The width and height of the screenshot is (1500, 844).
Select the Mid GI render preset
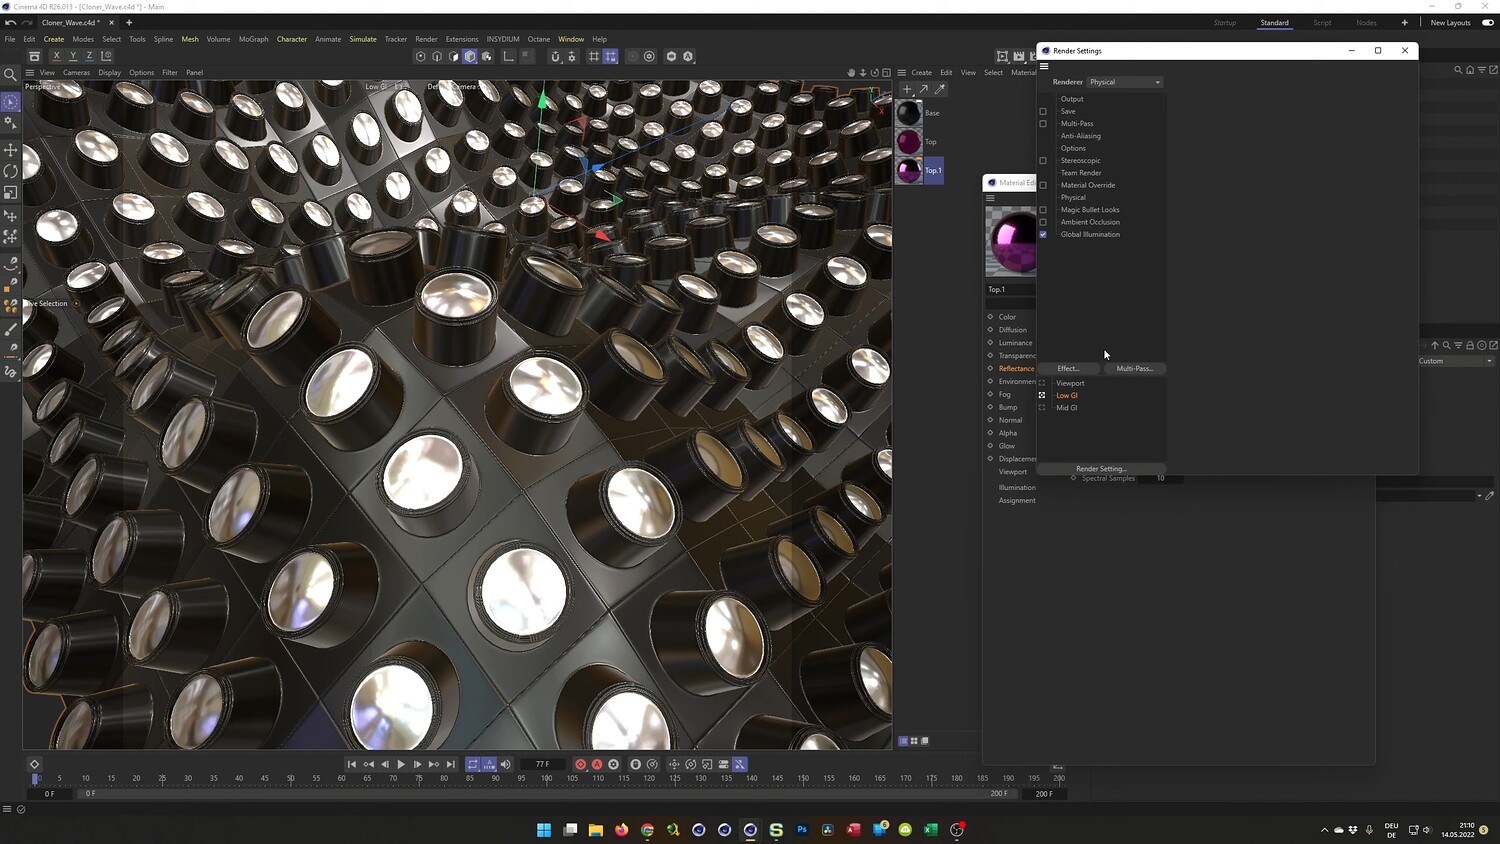point(1067,408)
